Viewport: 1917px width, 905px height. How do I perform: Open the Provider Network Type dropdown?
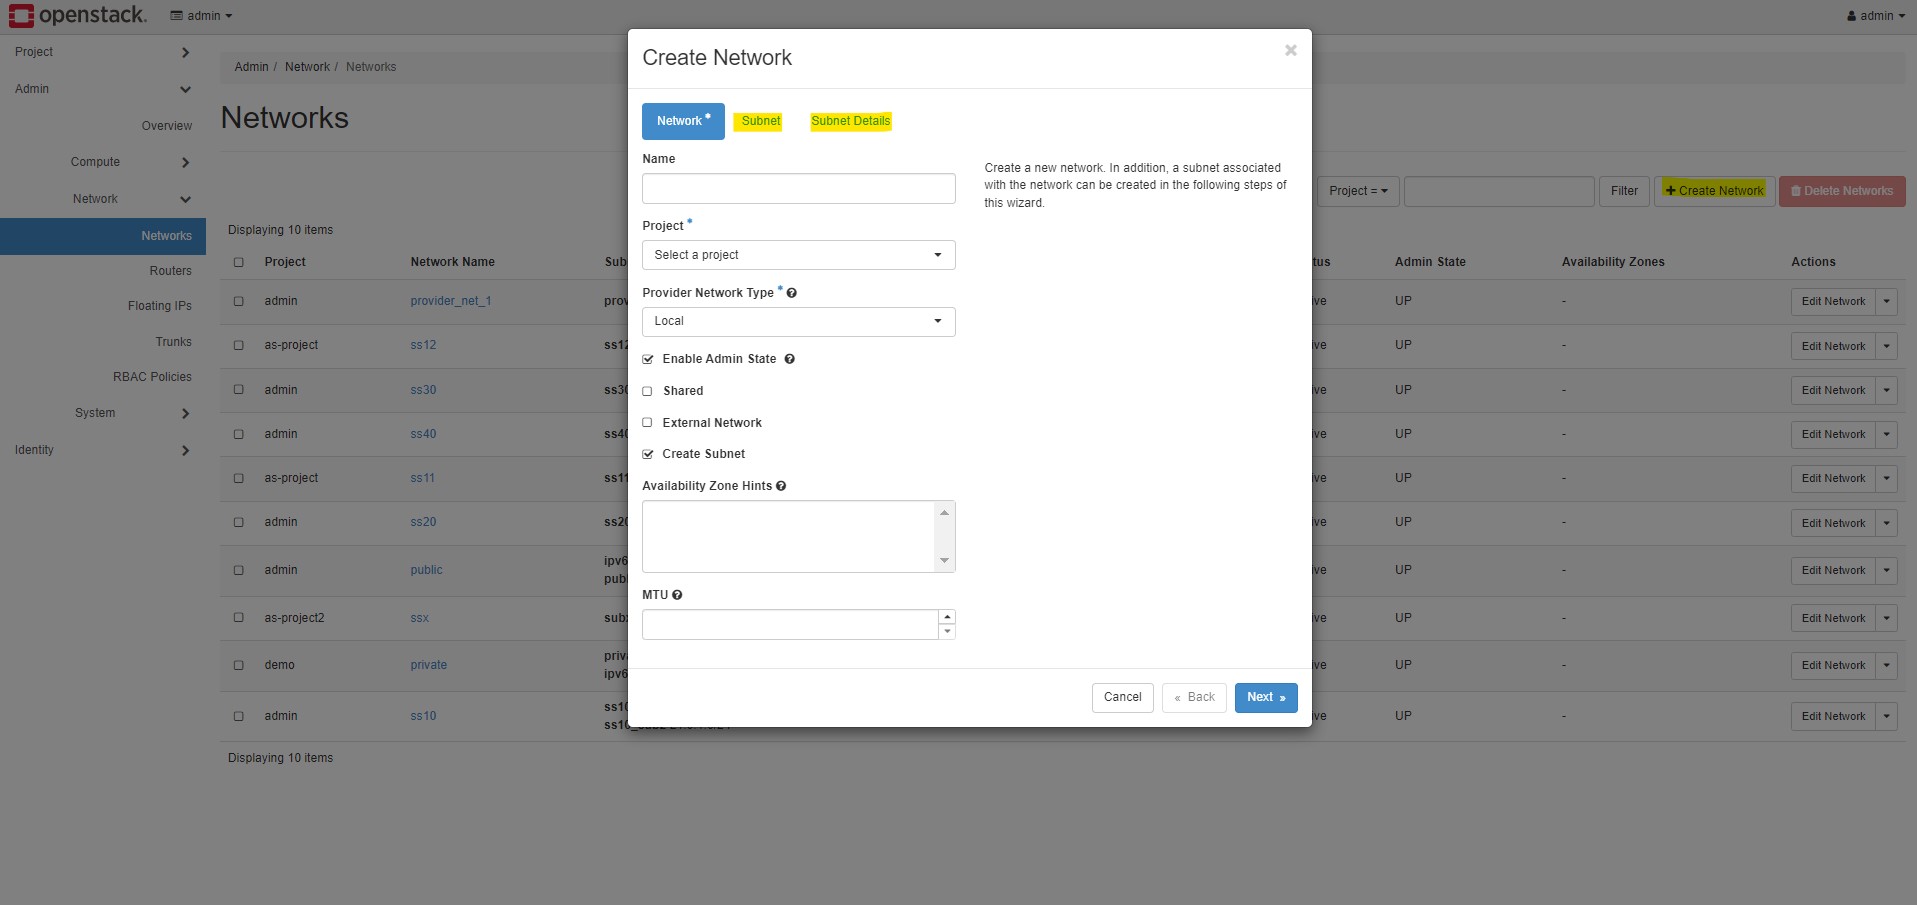pyautogui.click(x=798, y=321)
